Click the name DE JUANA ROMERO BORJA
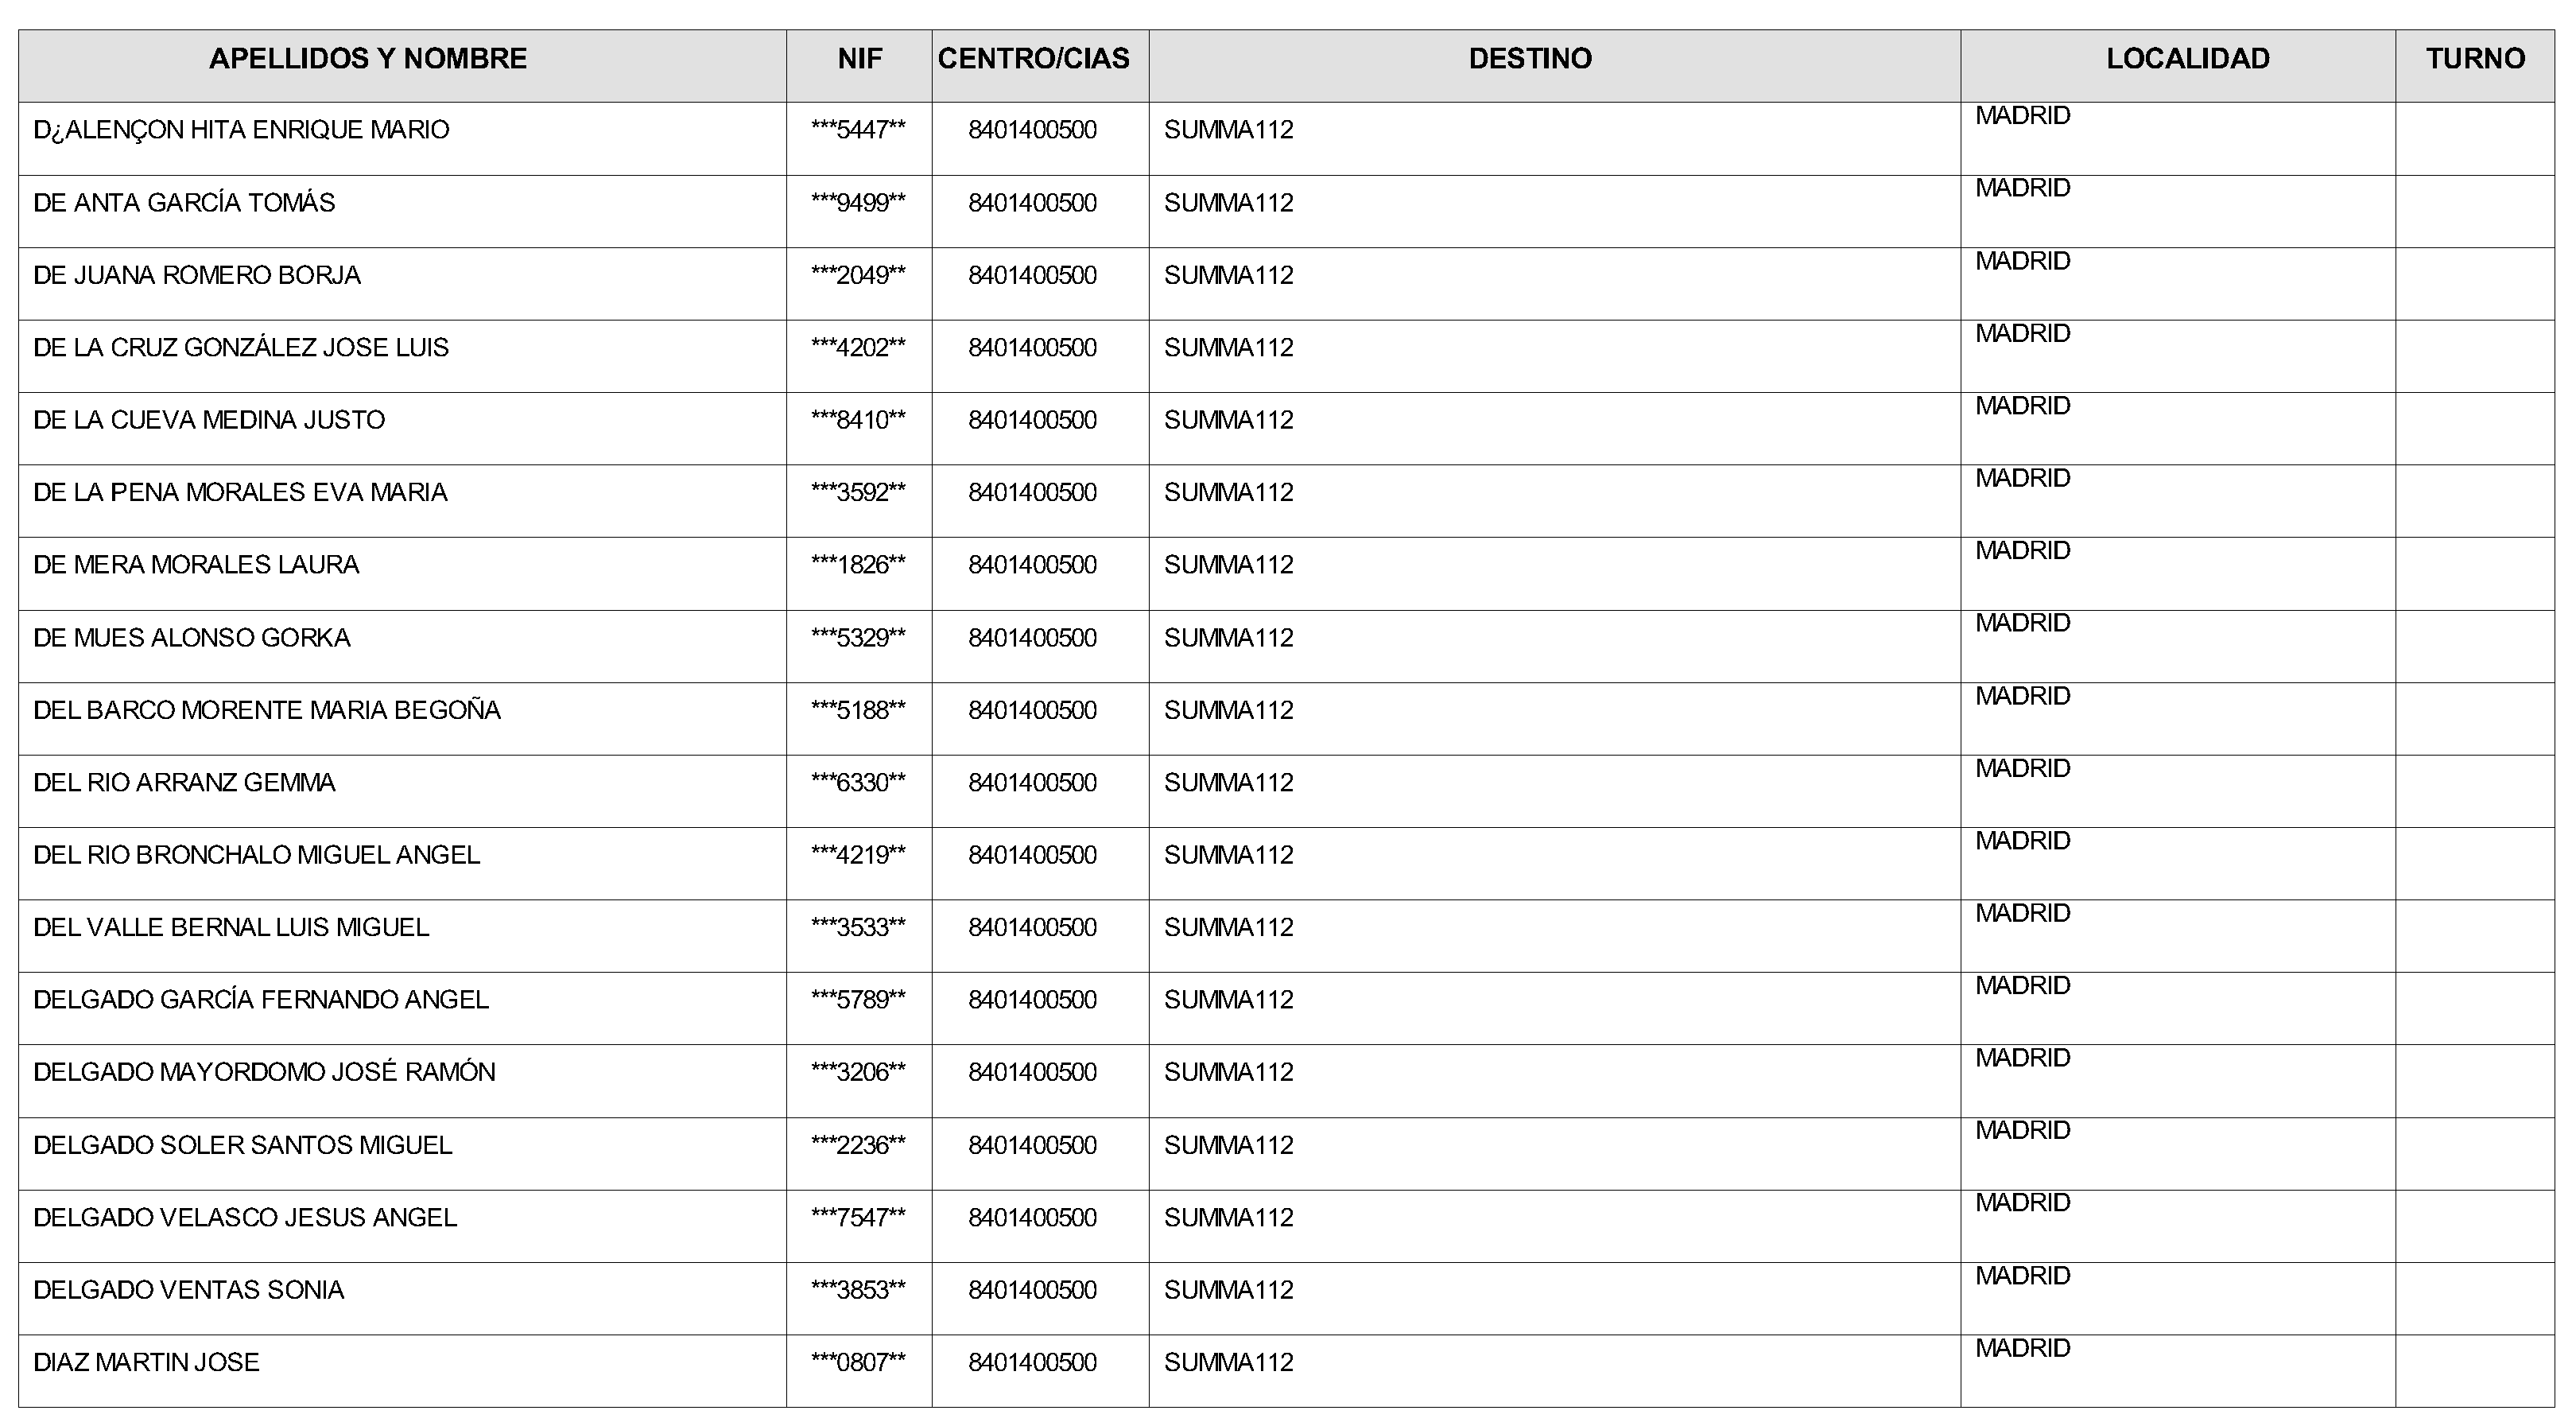Viewport: 2576px width, 1422px height. pyautogui.click(x=197, y=275)
